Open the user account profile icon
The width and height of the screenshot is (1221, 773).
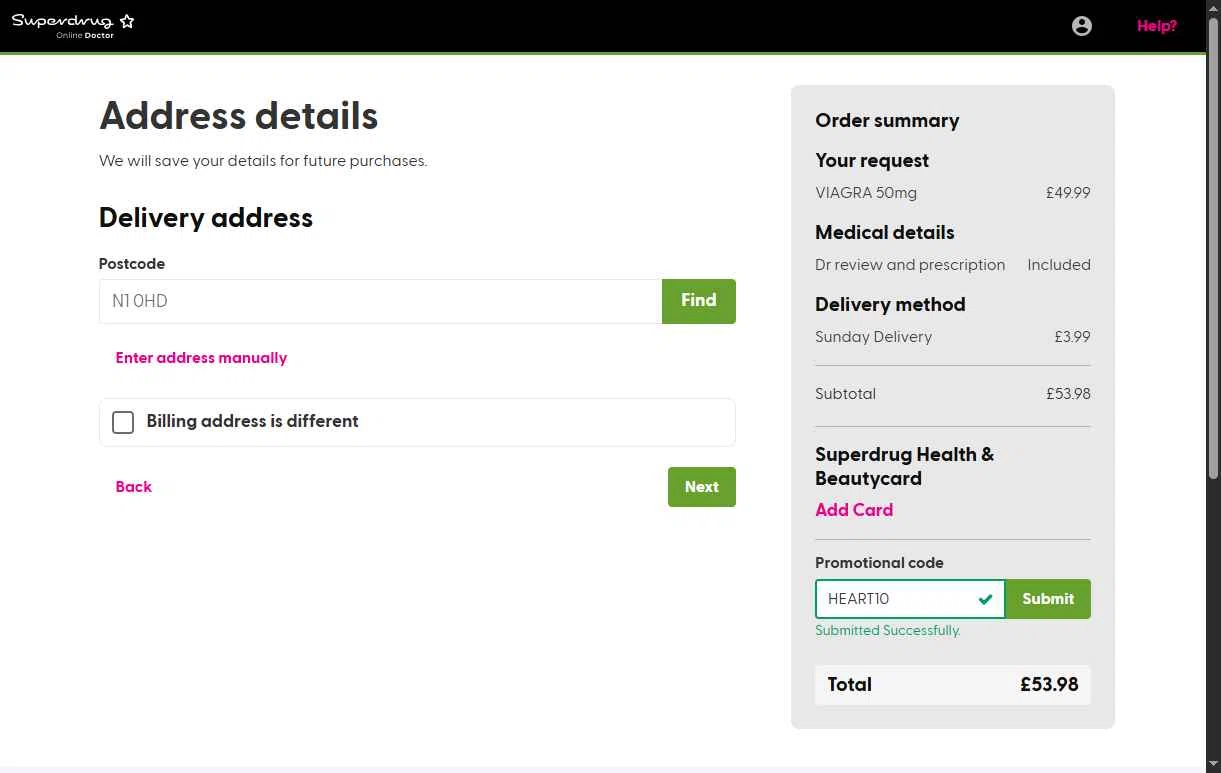tap(1082, 26)
